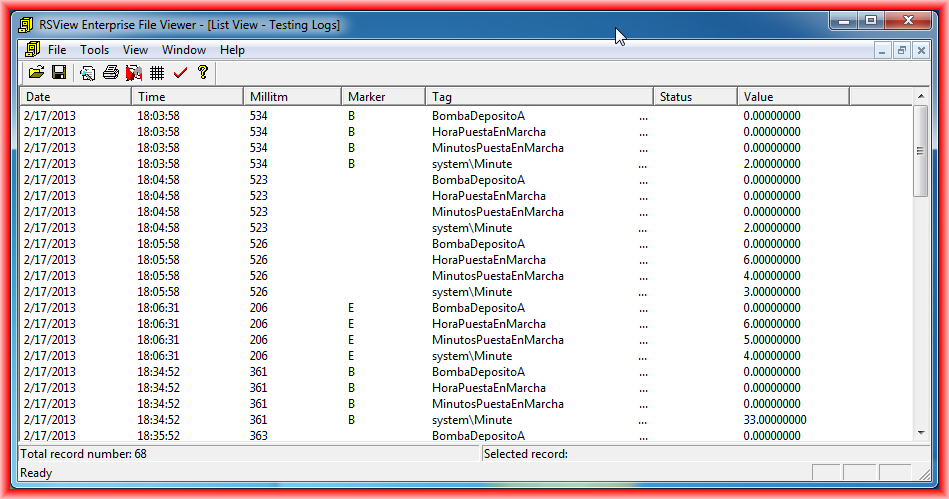This screenshot has height=499, width=949.
Task: Click the printer icon in toolbar
Action: [x=111, y=72]
